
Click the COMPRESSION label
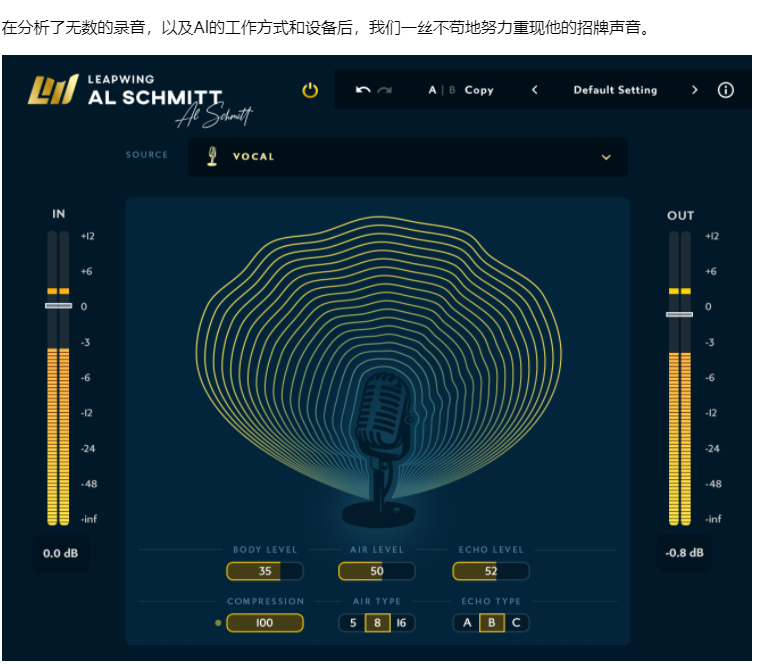click(266, 601)
